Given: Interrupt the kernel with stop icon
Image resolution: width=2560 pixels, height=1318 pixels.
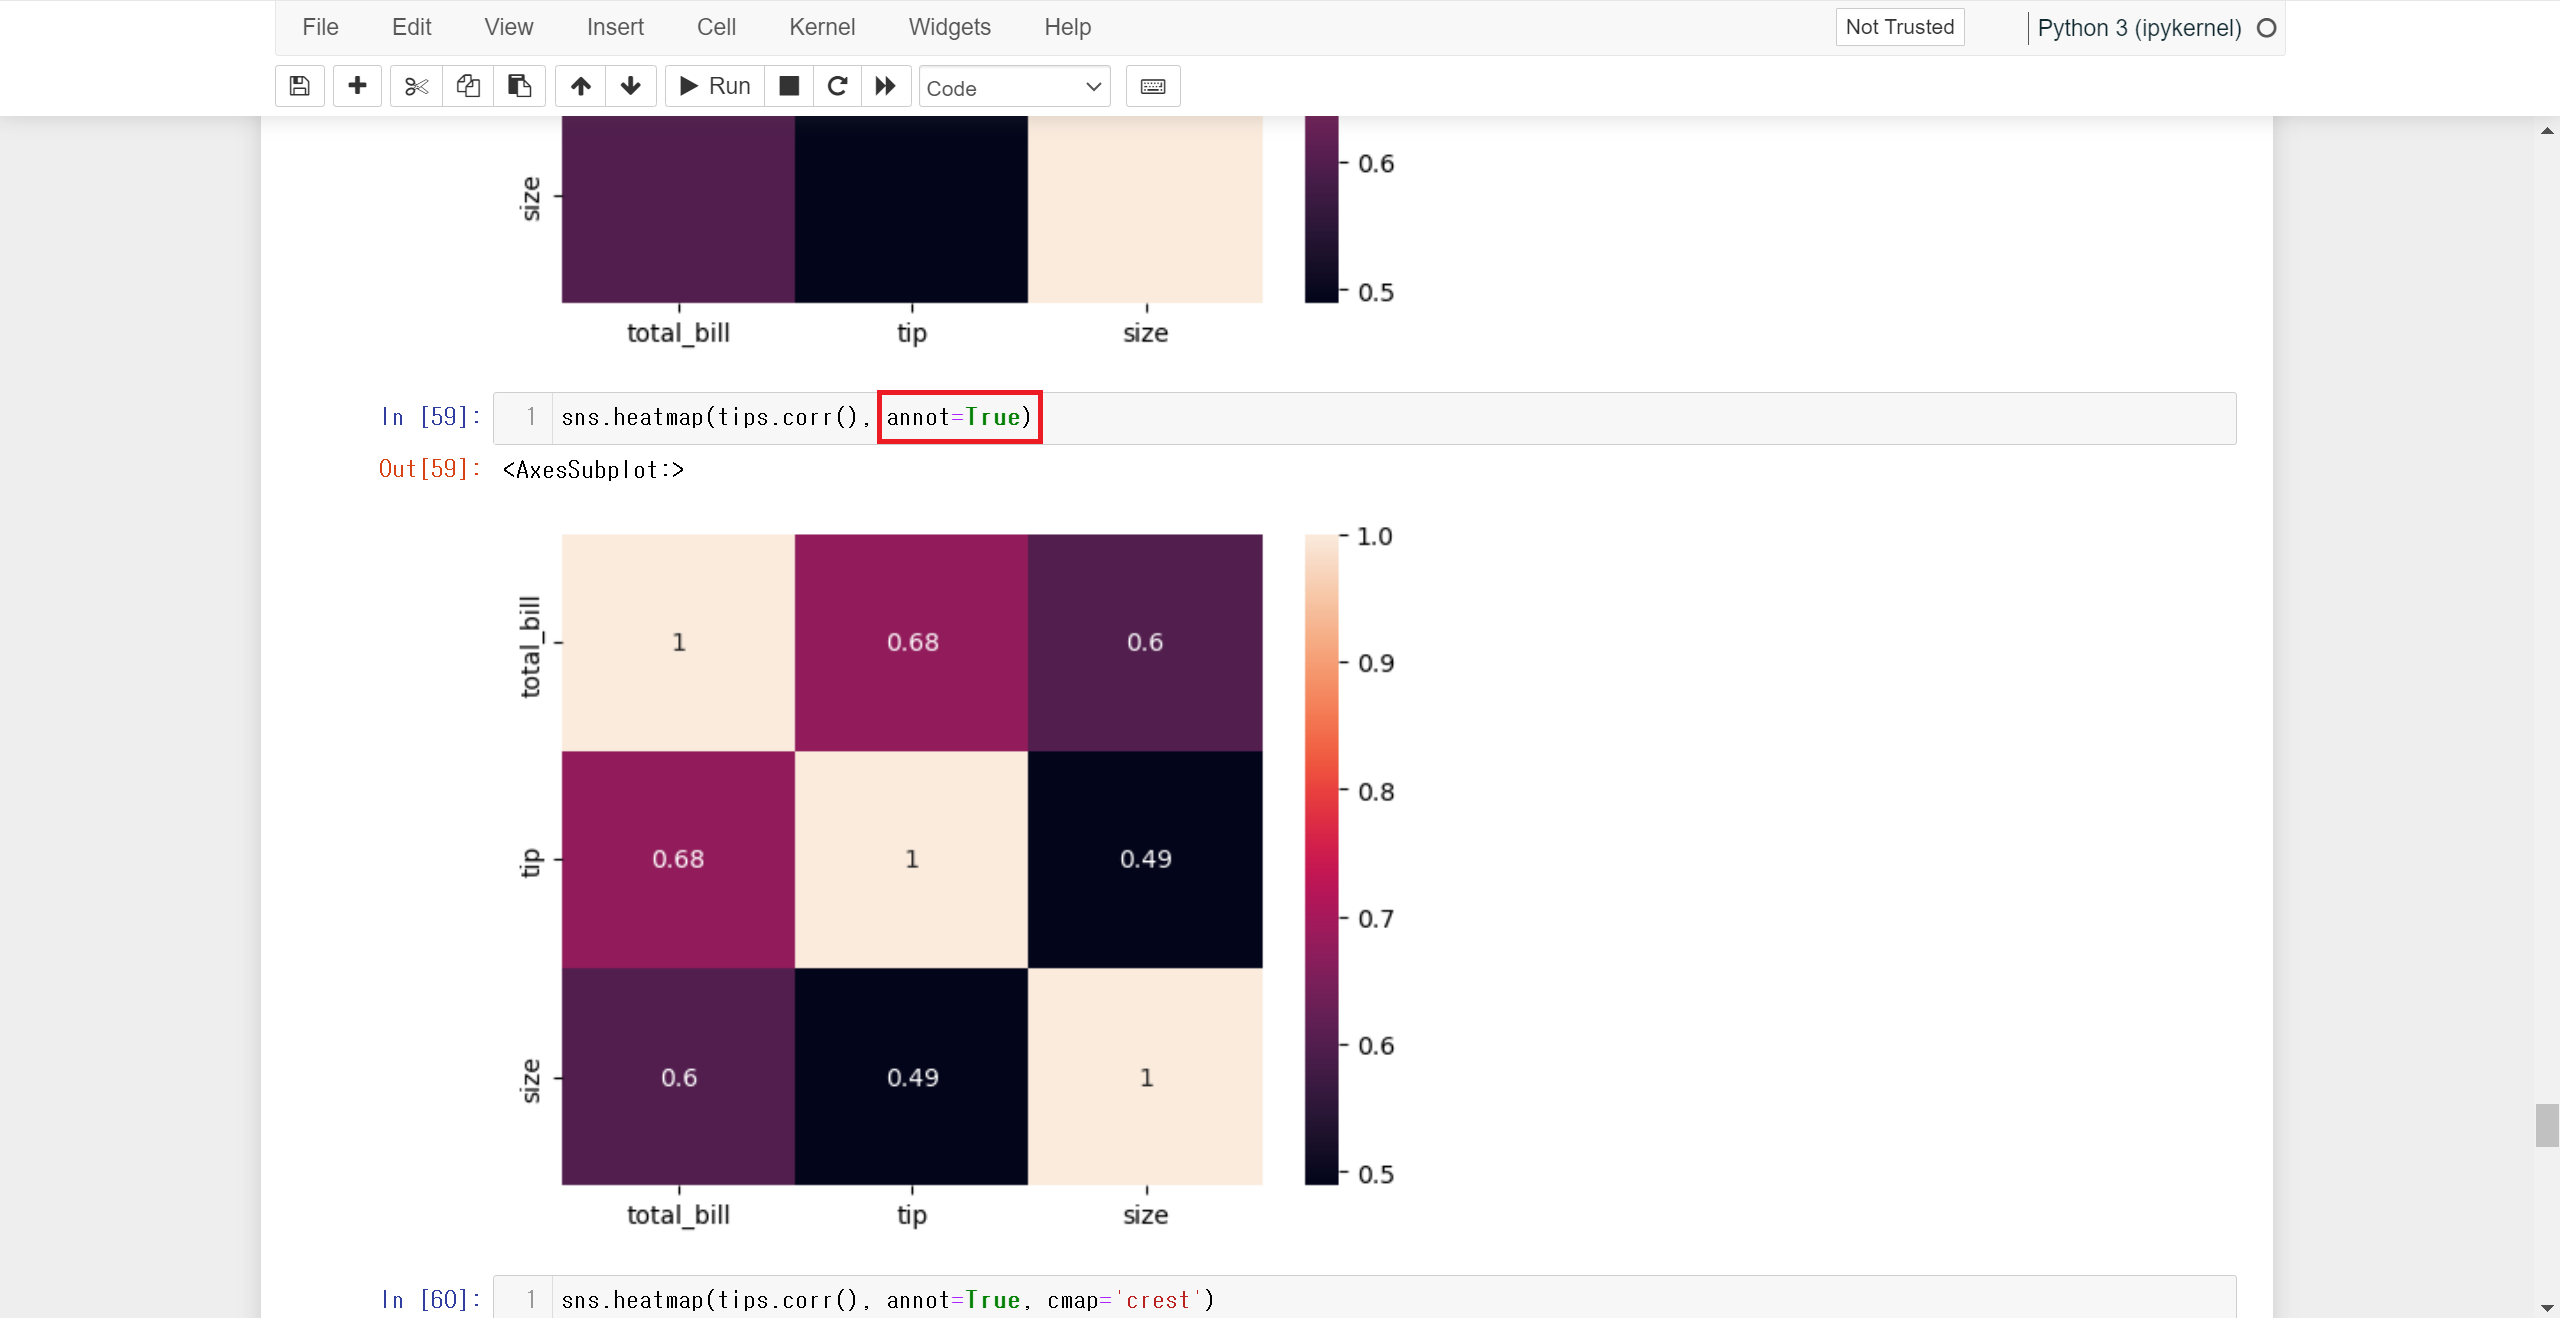Looking at the screenshot, I should pyautogui.click(x=789, y=86).
